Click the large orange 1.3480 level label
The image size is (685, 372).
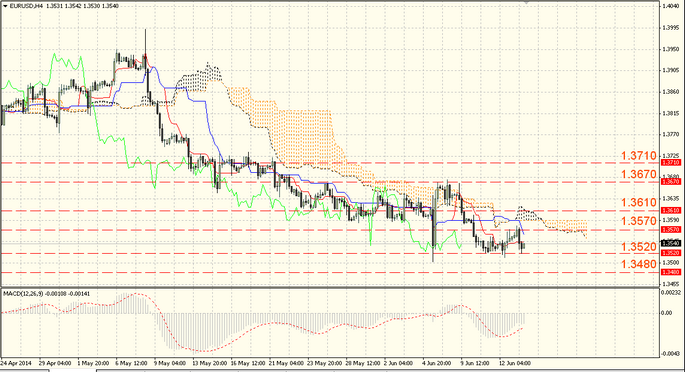[x=639, y=264]
